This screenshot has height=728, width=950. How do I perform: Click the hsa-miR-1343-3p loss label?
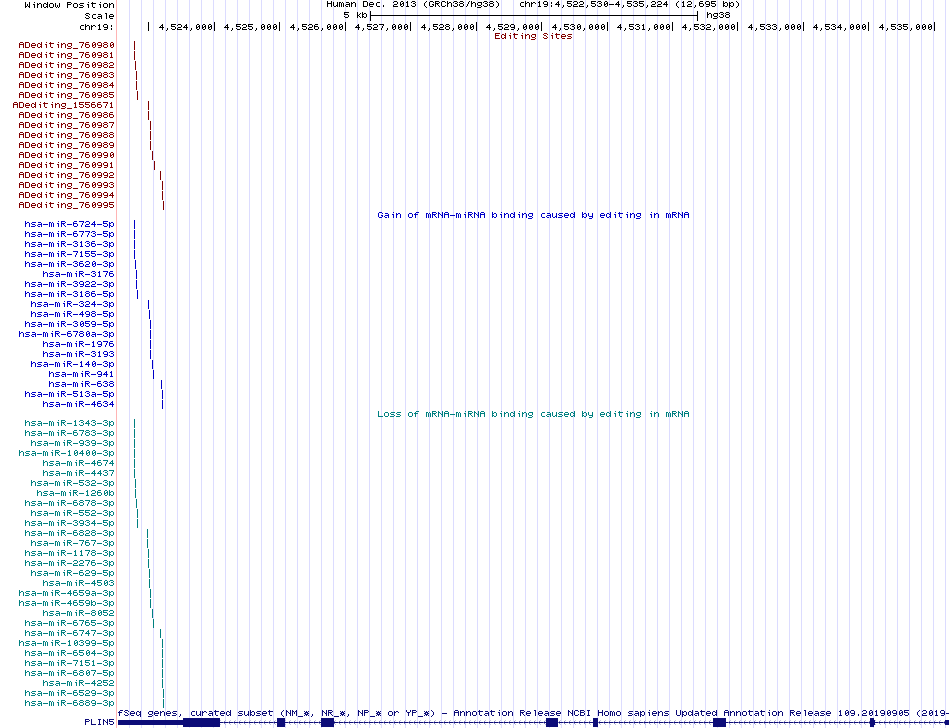click(70, 423)
